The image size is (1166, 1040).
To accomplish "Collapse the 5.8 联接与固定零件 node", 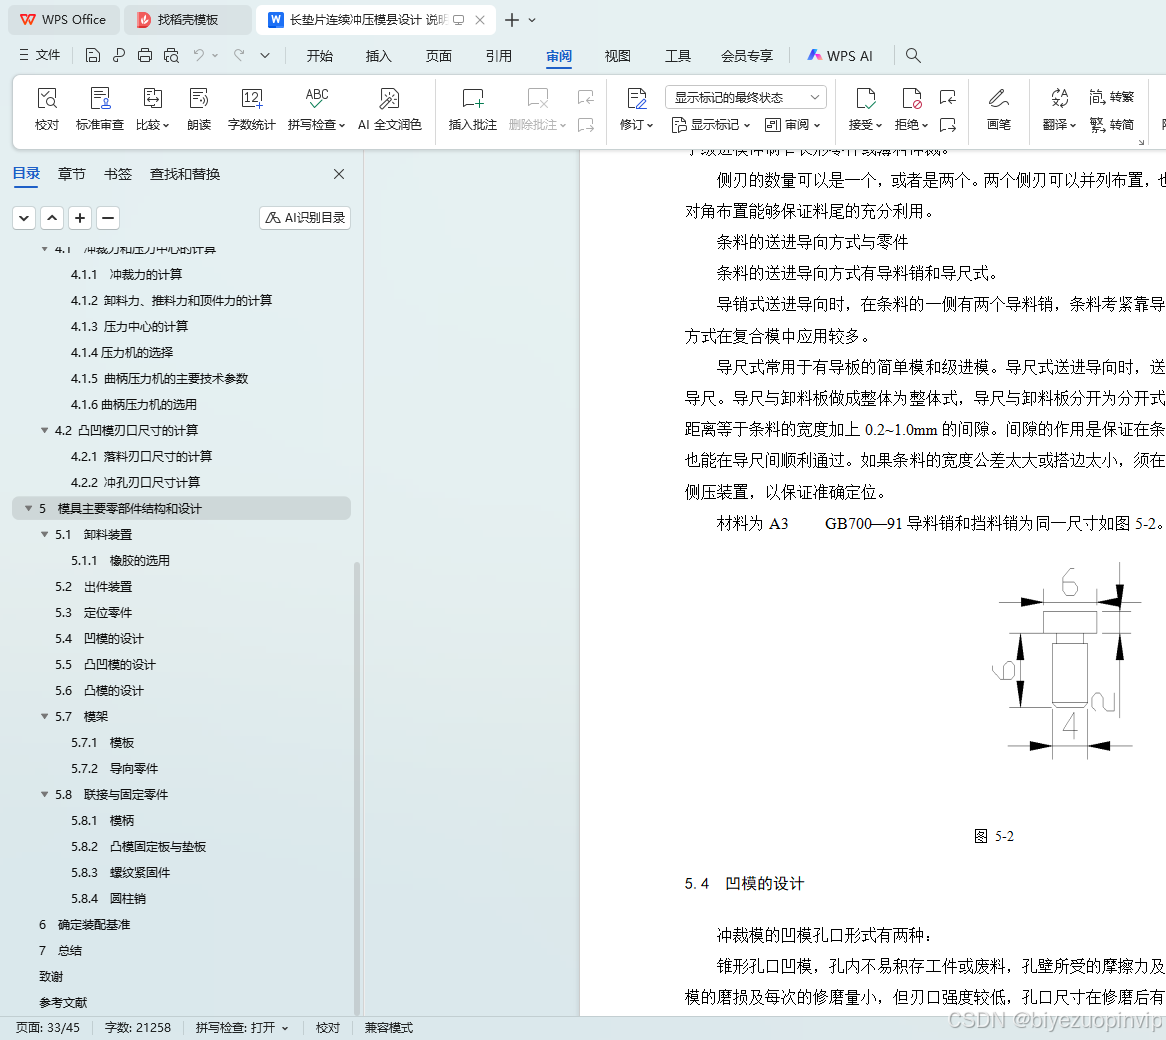I will click(x=45, y=795).
